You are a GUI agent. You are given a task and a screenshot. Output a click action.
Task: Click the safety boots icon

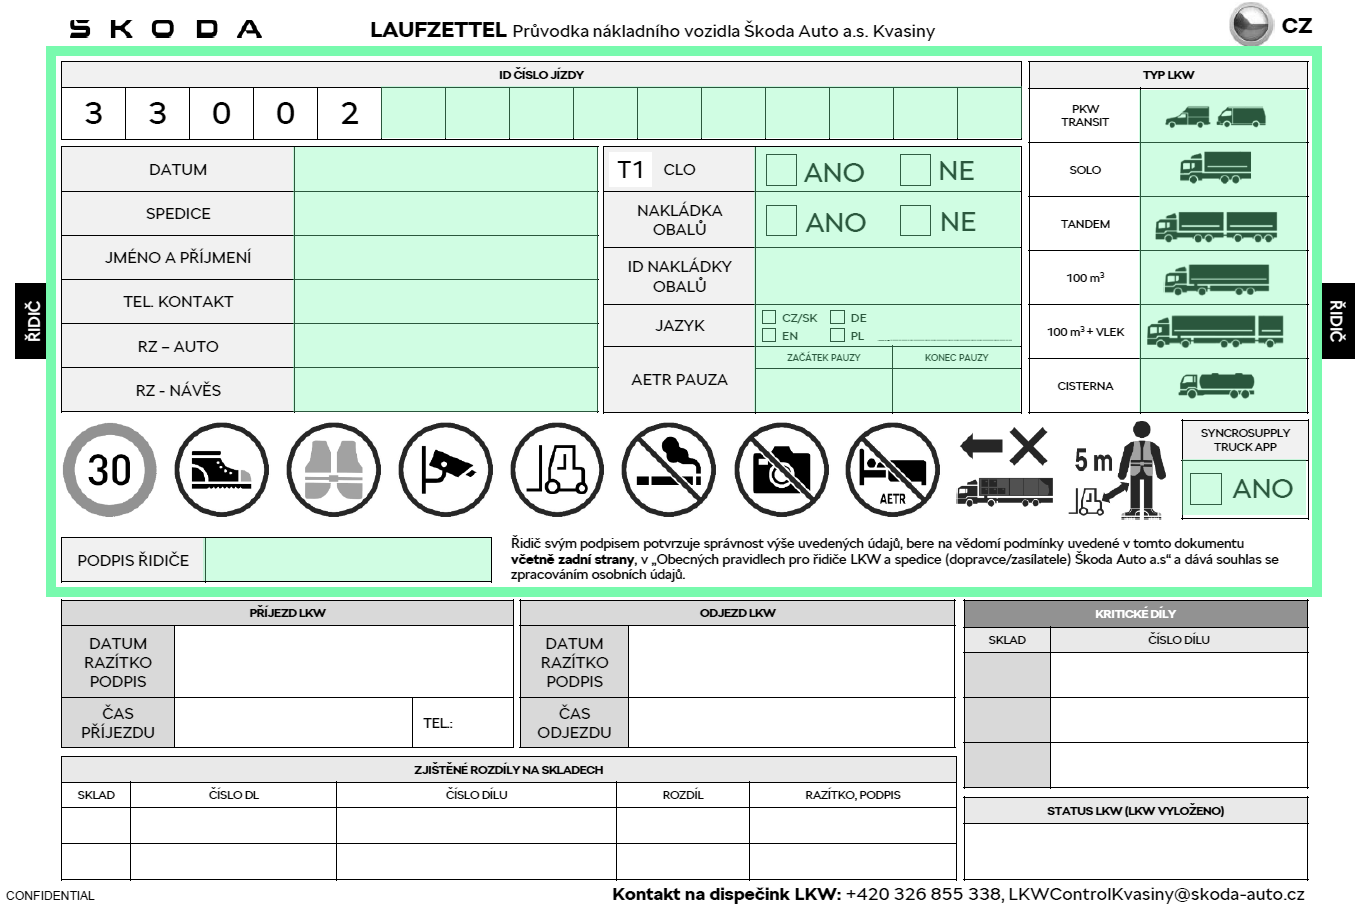[221, 469]
